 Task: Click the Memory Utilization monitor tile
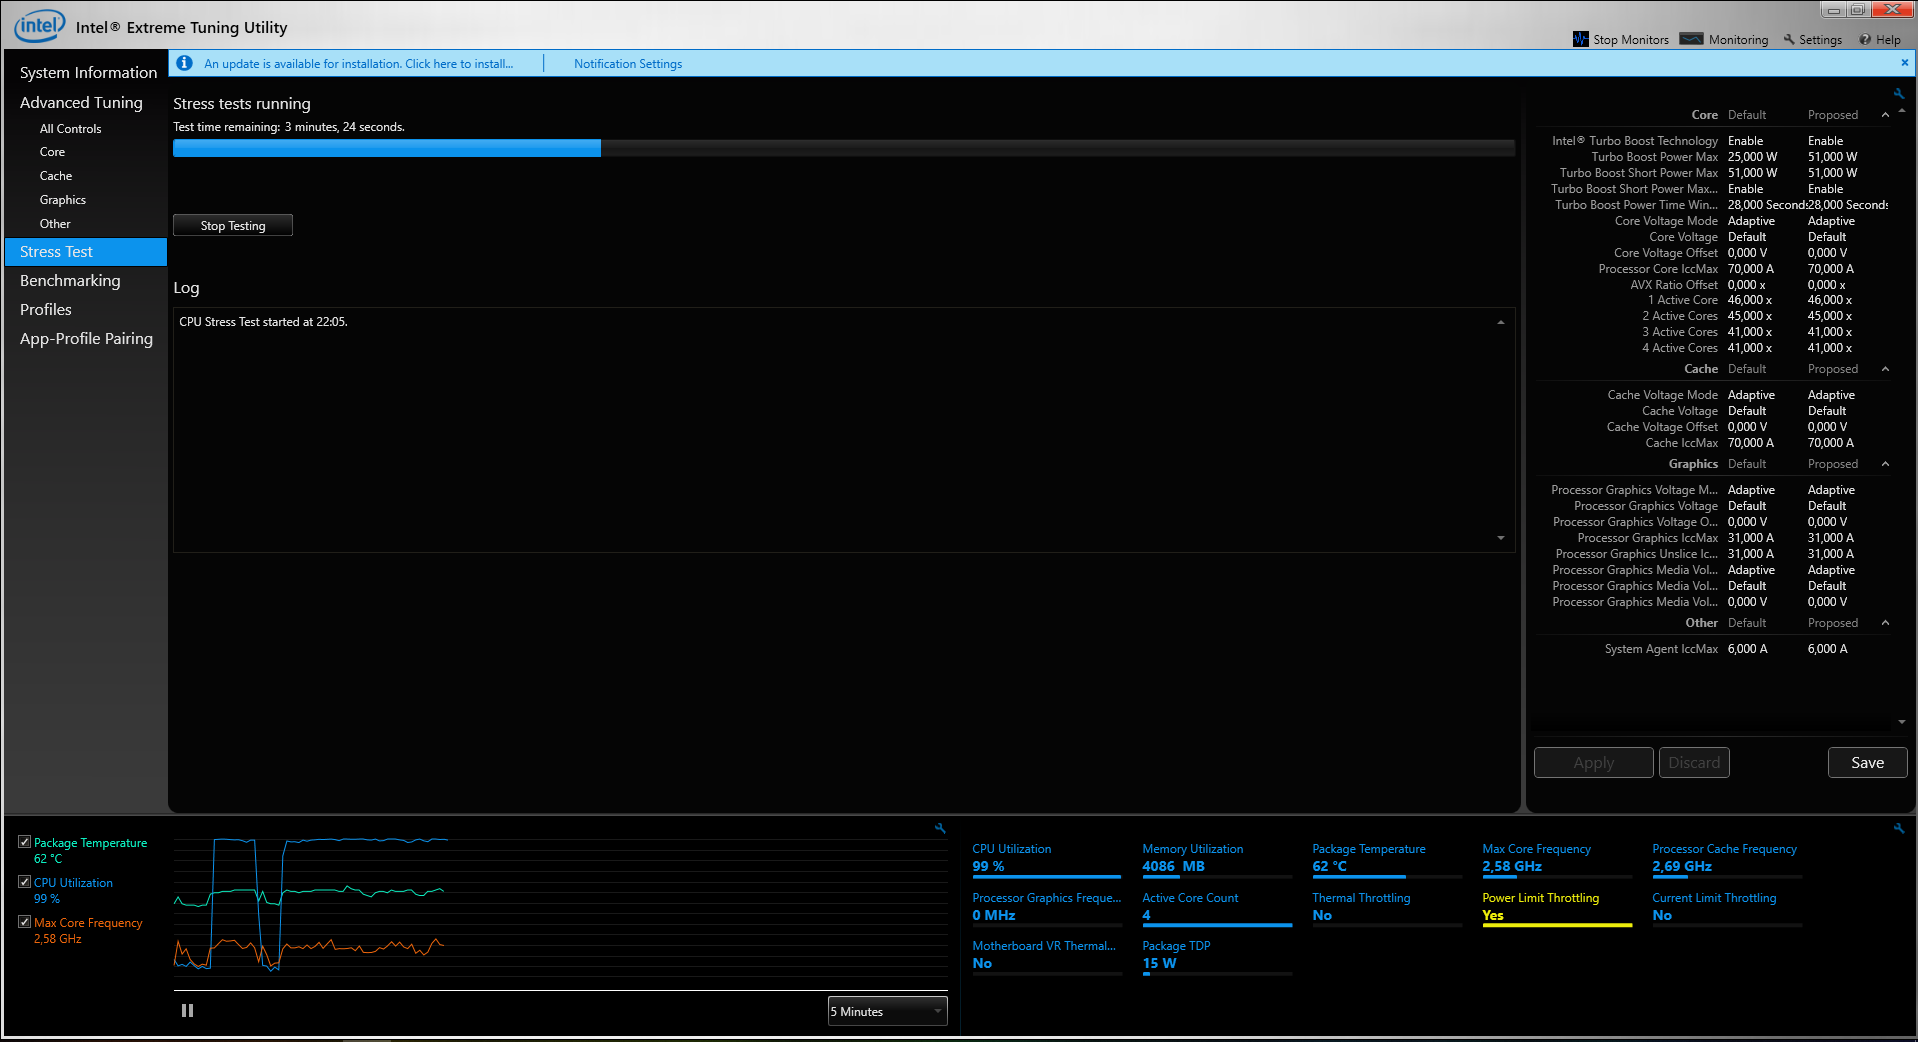[1216, 859]
